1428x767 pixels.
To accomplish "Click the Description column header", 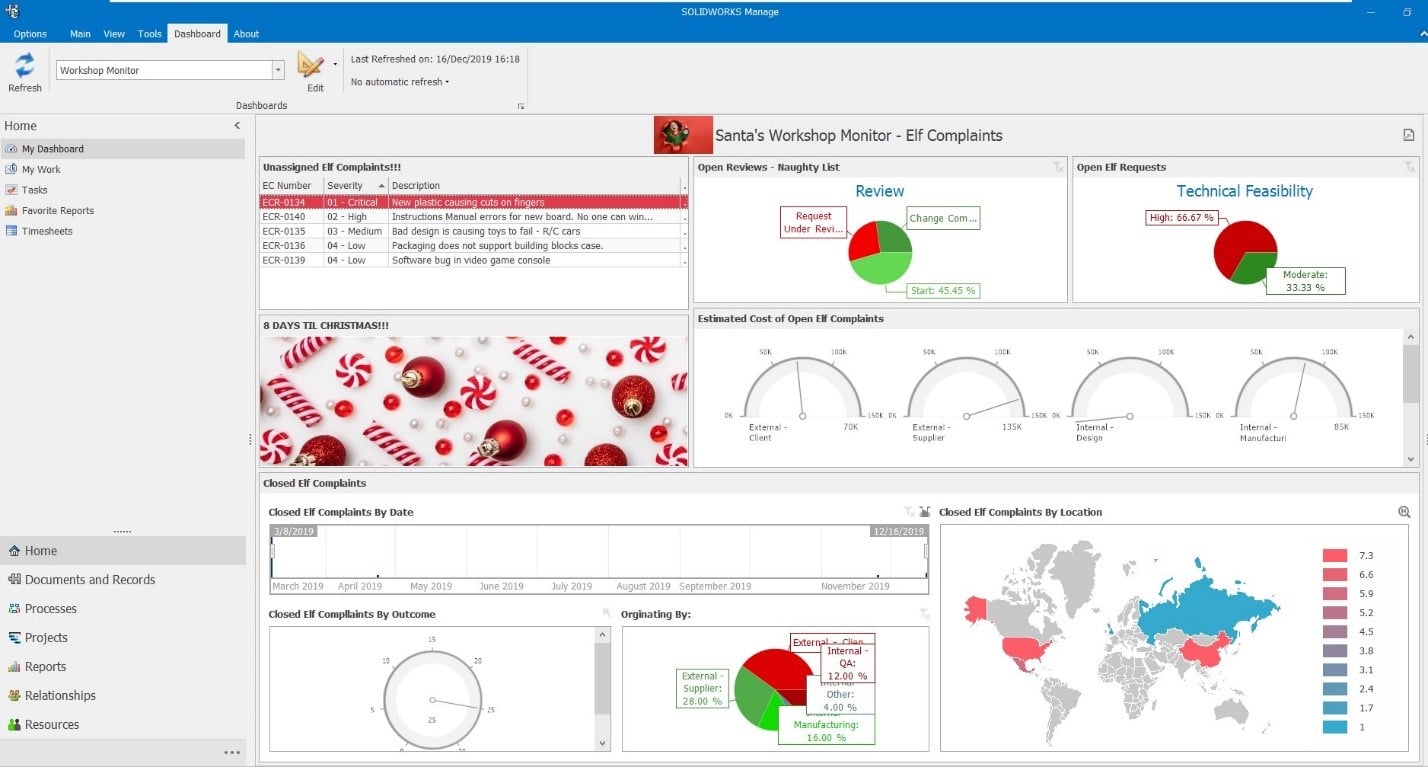I will (534, 186).
